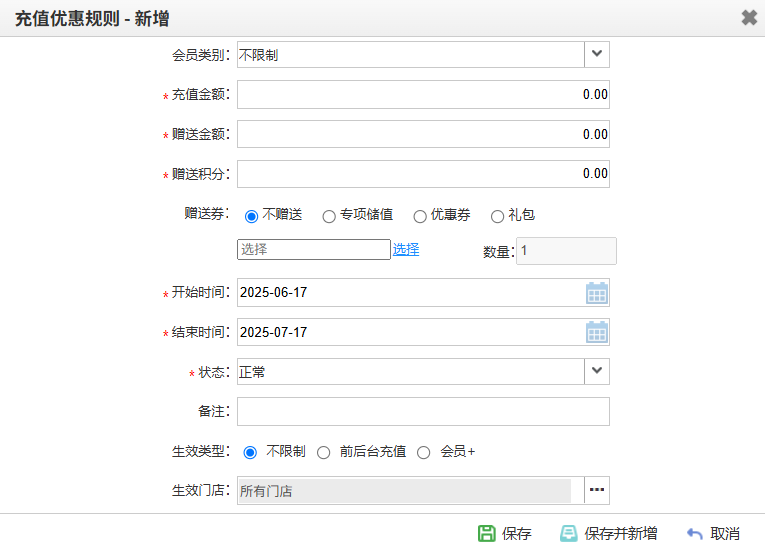Select 前后台充值 effect type
This screenshot has width=765, height=559.
click(x=323, y=452)
